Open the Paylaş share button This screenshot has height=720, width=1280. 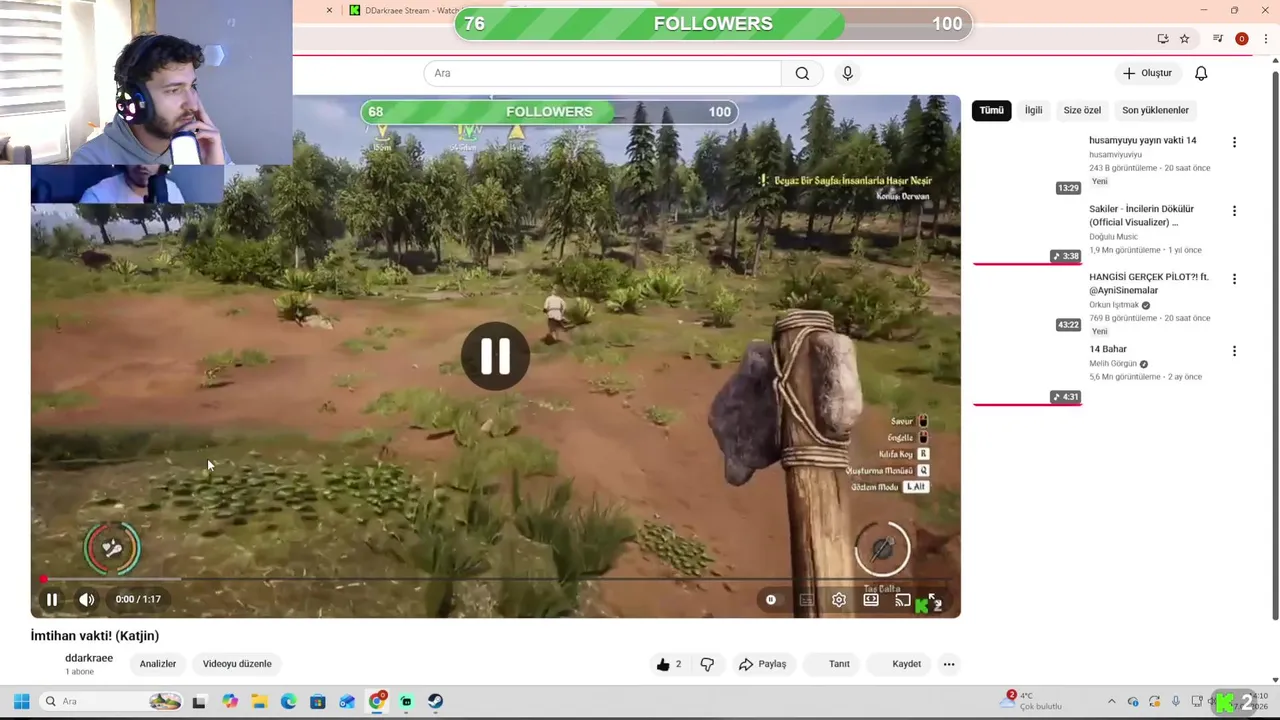[x=763, y=664]
